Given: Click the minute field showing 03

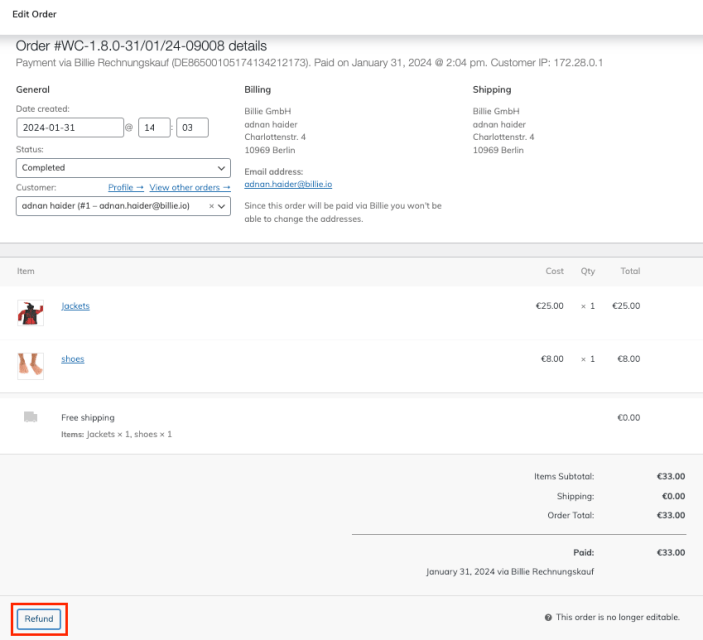Looking at the screenshot, I should tap(191, 127).
